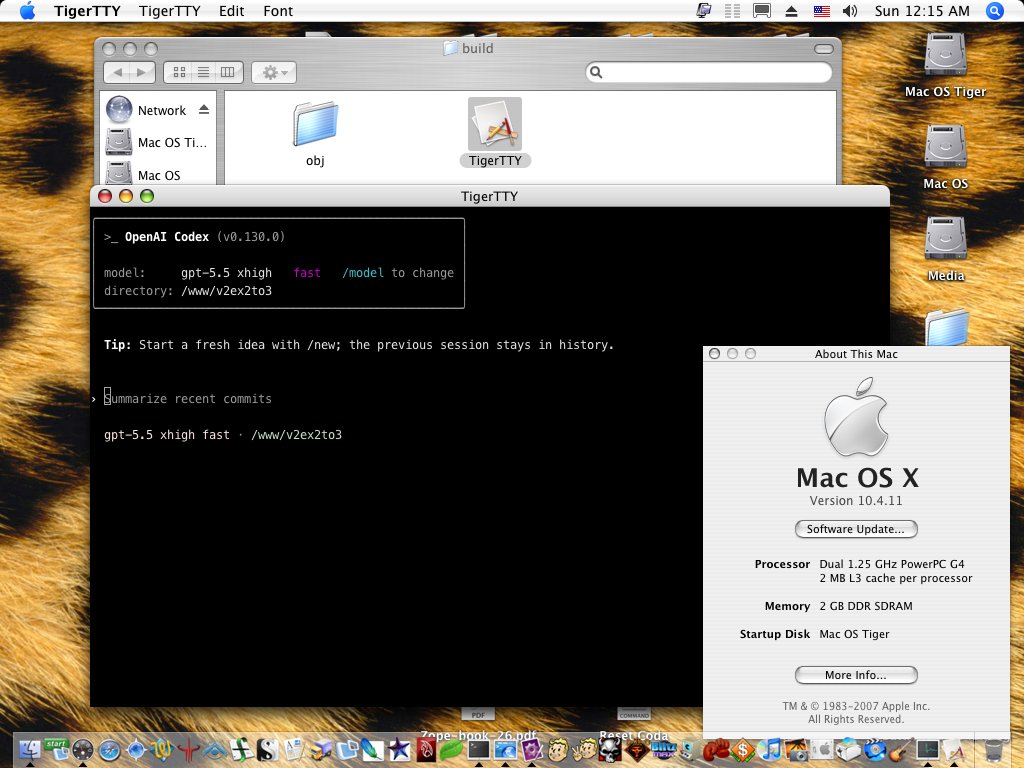Image resolution: width=1024 pixels, height=768 pixels.
Task: Click the eject icon in menu bar
Action: [791, 11]
